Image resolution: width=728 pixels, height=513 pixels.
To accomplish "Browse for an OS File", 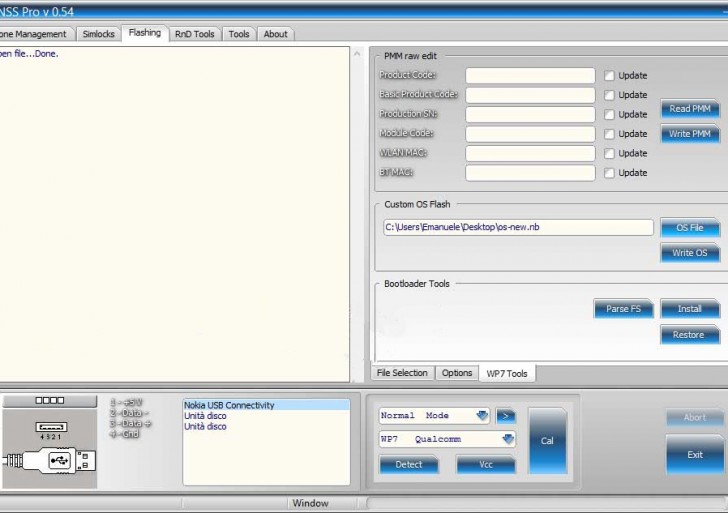I will click(689, 228).
